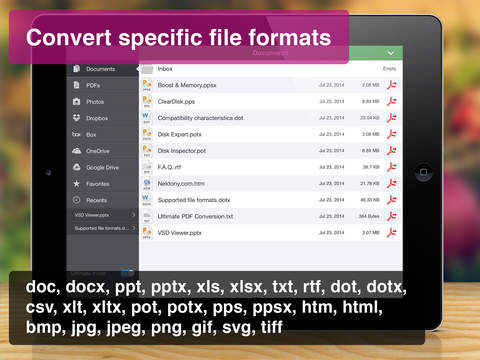Image resolution: width=480 pixels, height=360 pixels.
Task: Select the Photos camera icon
Action: click(x=76, y=102)
